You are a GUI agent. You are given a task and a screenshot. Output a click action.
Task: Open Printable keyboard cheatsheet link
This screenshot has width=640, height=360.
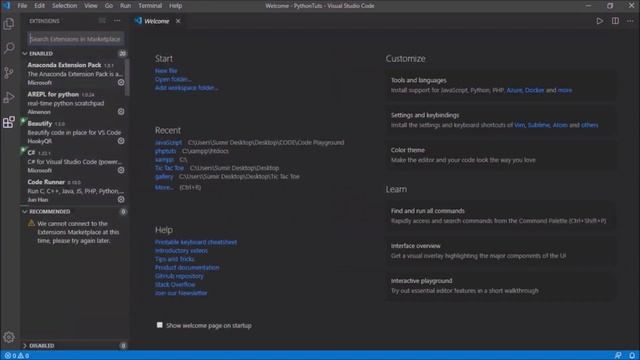tap(196, 242)
